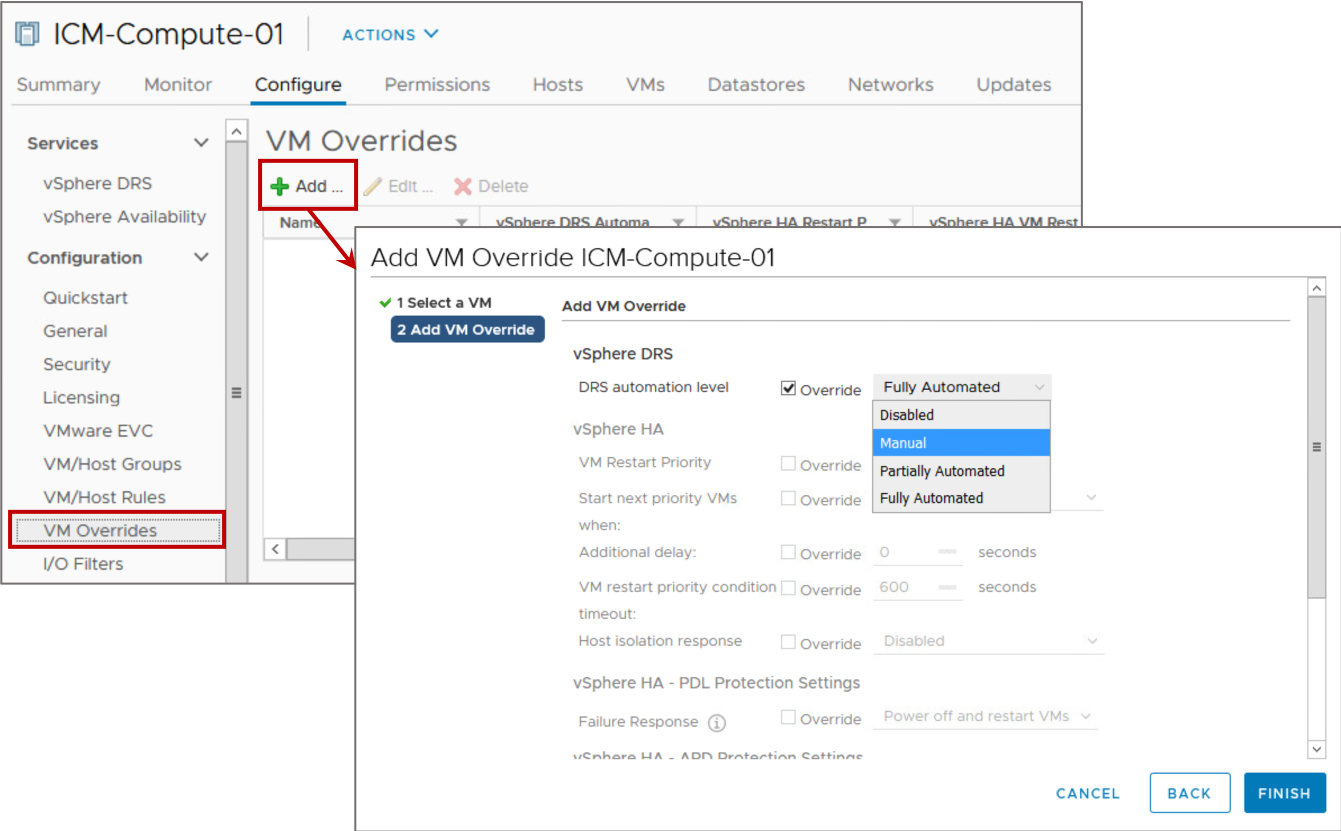Choose Fully Automated in the DRS list

[x=962, y=498]
